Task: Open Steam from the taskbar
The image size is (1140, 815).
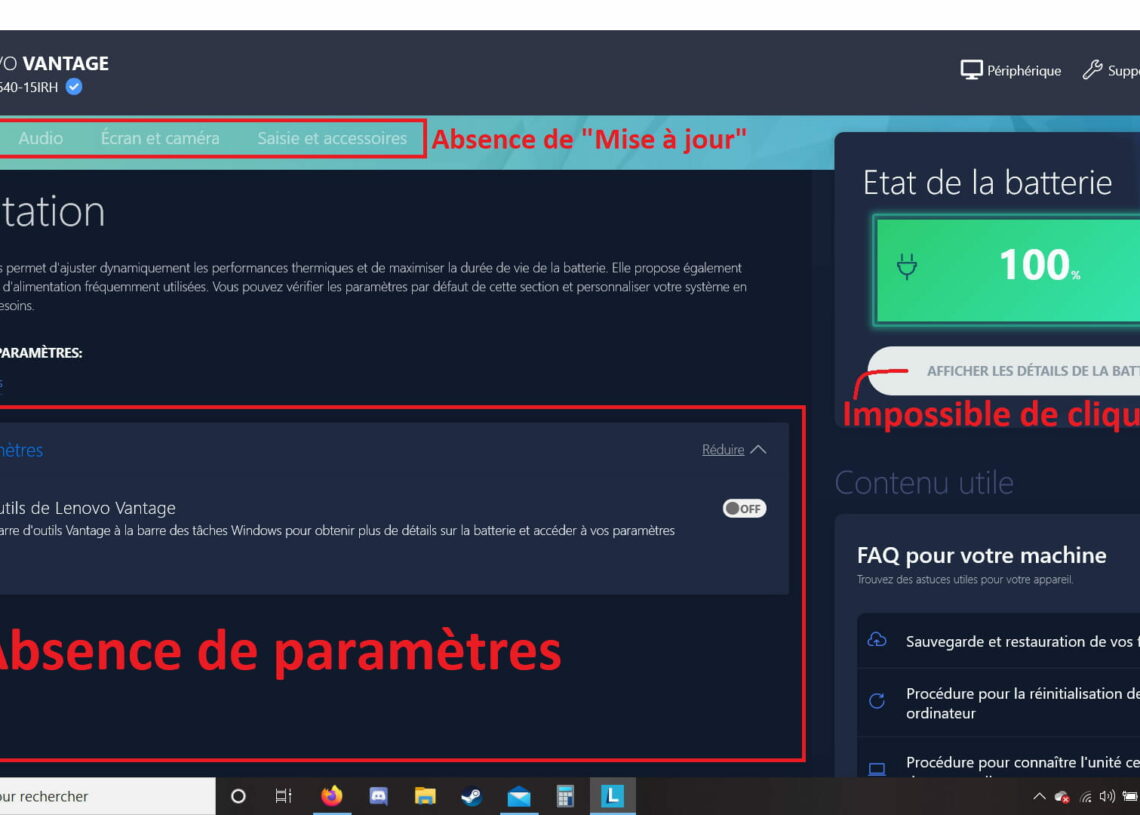Action: (471, 796)
